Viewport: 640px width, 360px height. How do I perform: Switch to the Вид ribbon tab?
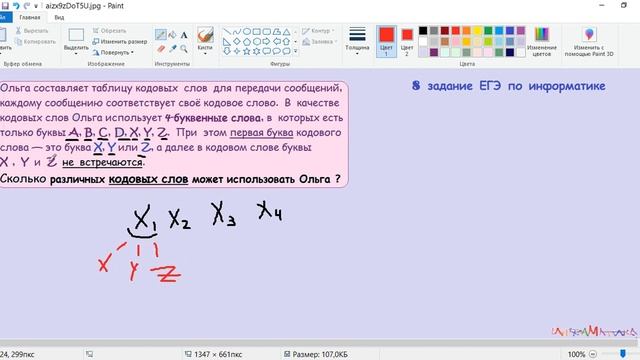59,18
